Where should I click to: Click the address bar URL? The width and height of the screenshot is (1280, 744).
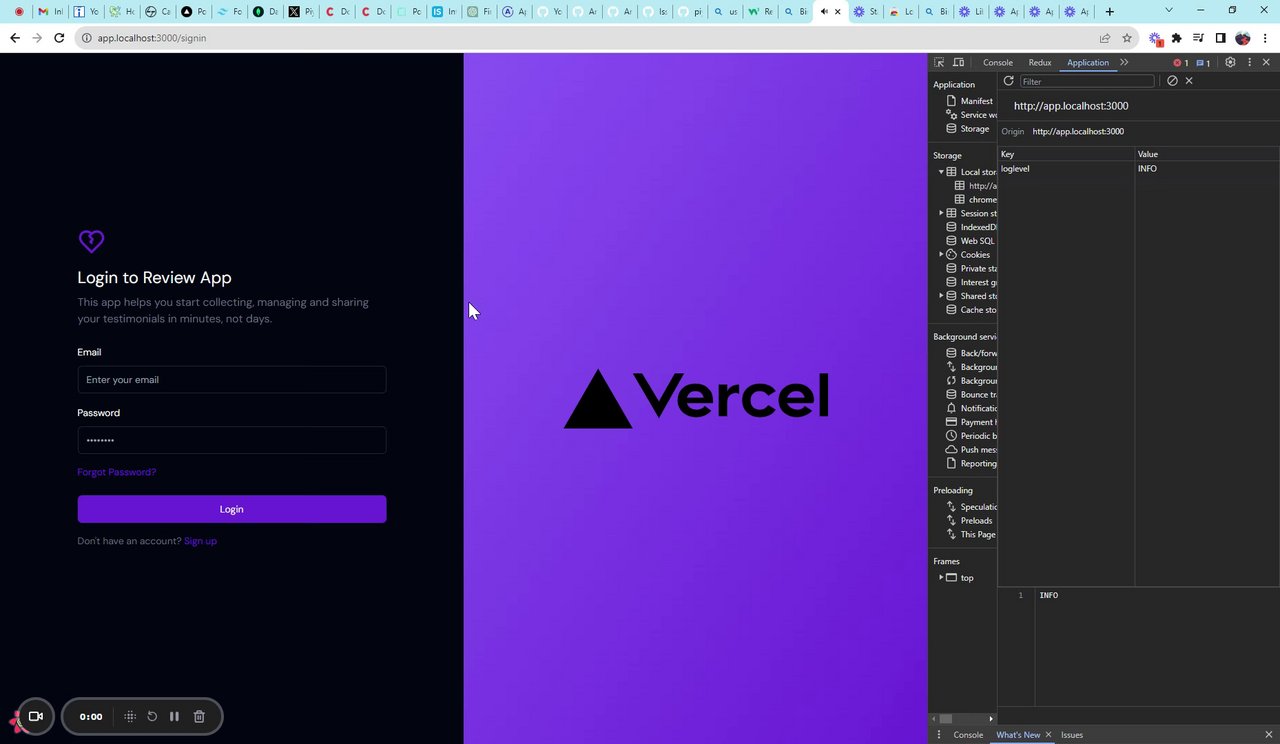(152, 38)
